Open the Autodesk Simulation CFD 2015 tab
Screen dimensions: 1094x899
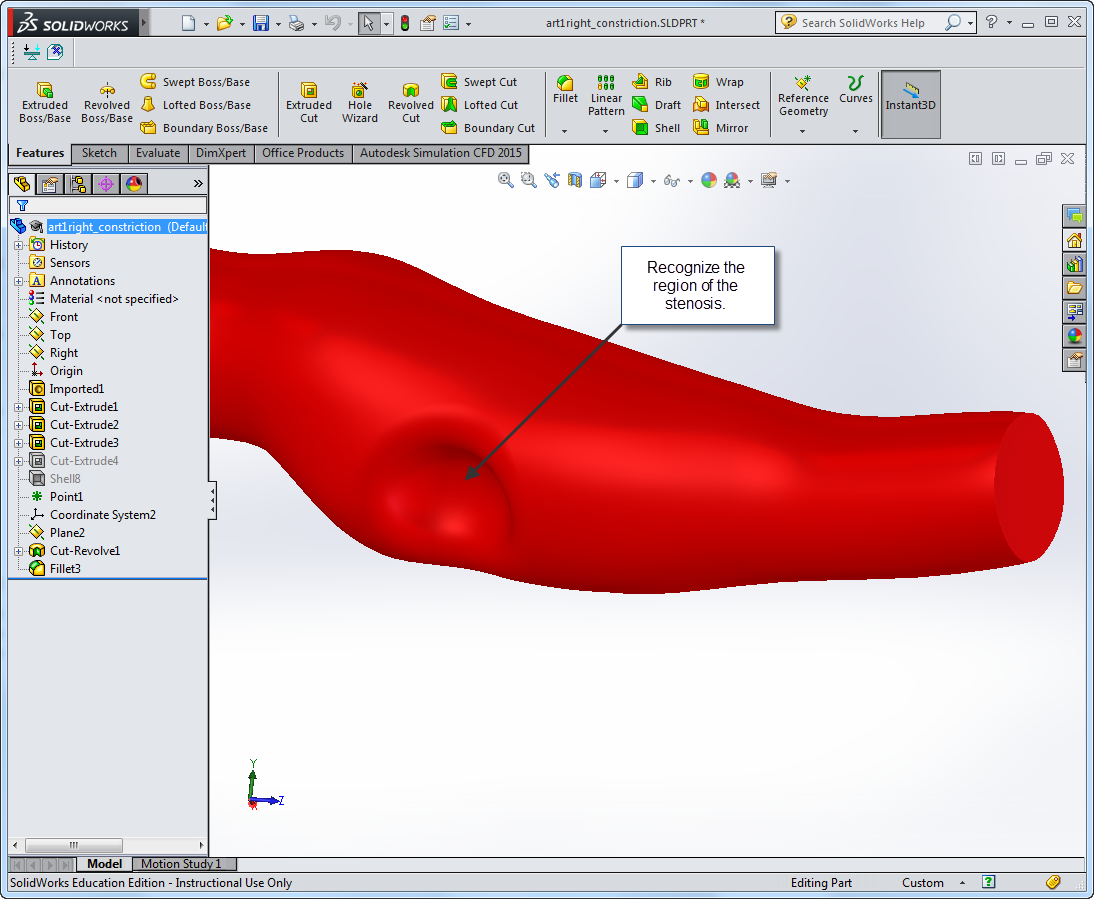(440, 153)
